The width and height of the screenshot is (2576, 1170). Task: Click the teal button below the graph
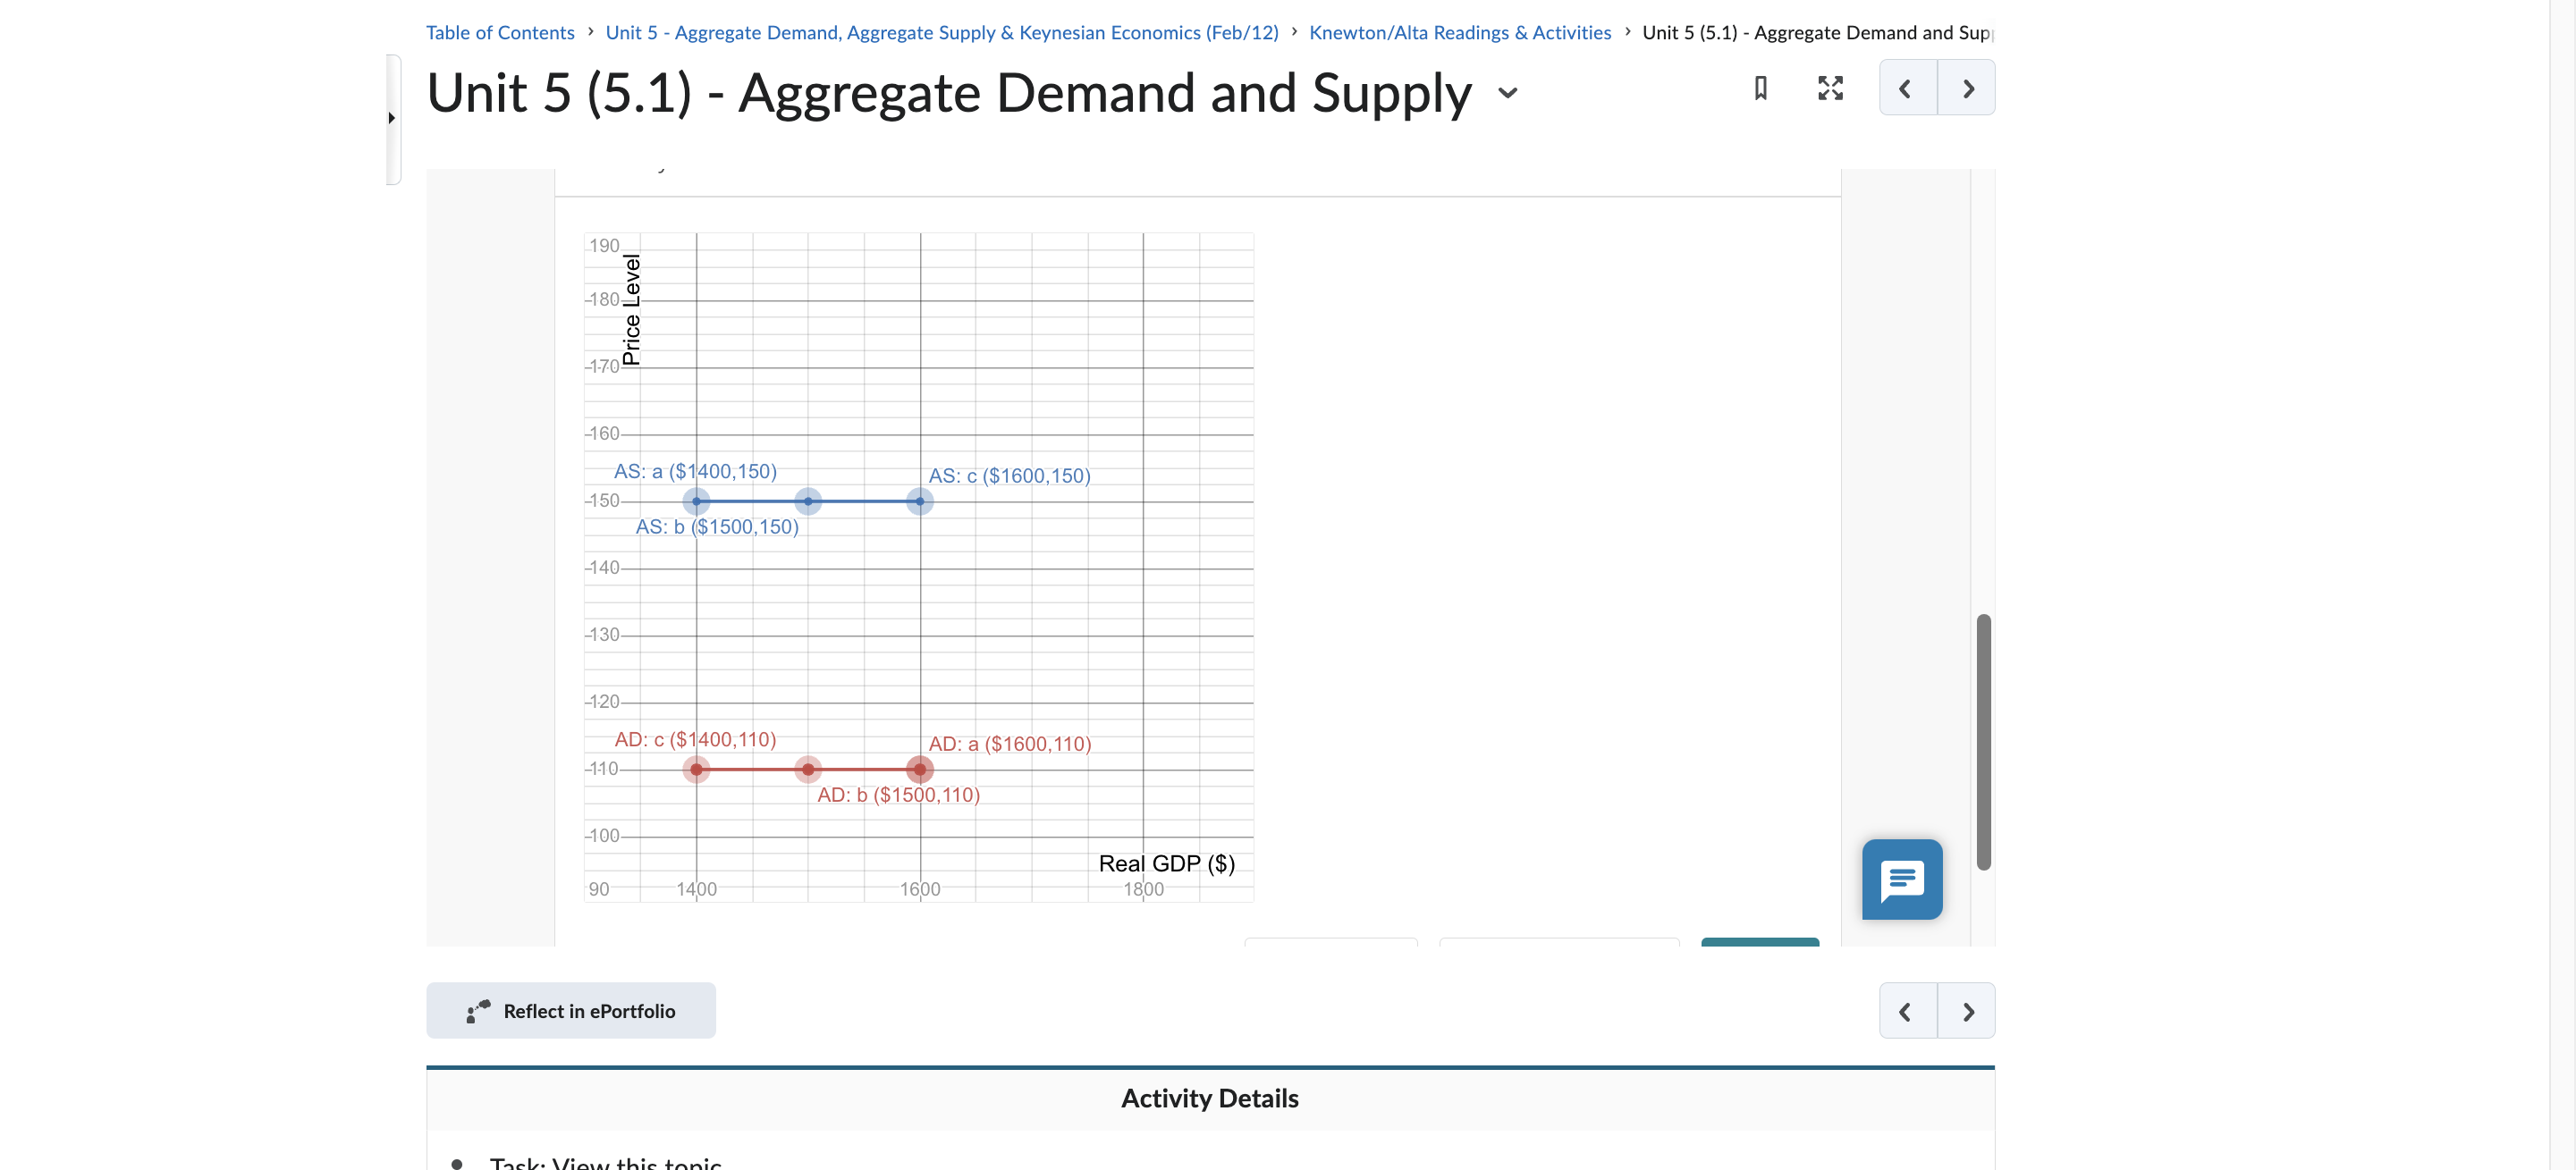coord(1760,943)
